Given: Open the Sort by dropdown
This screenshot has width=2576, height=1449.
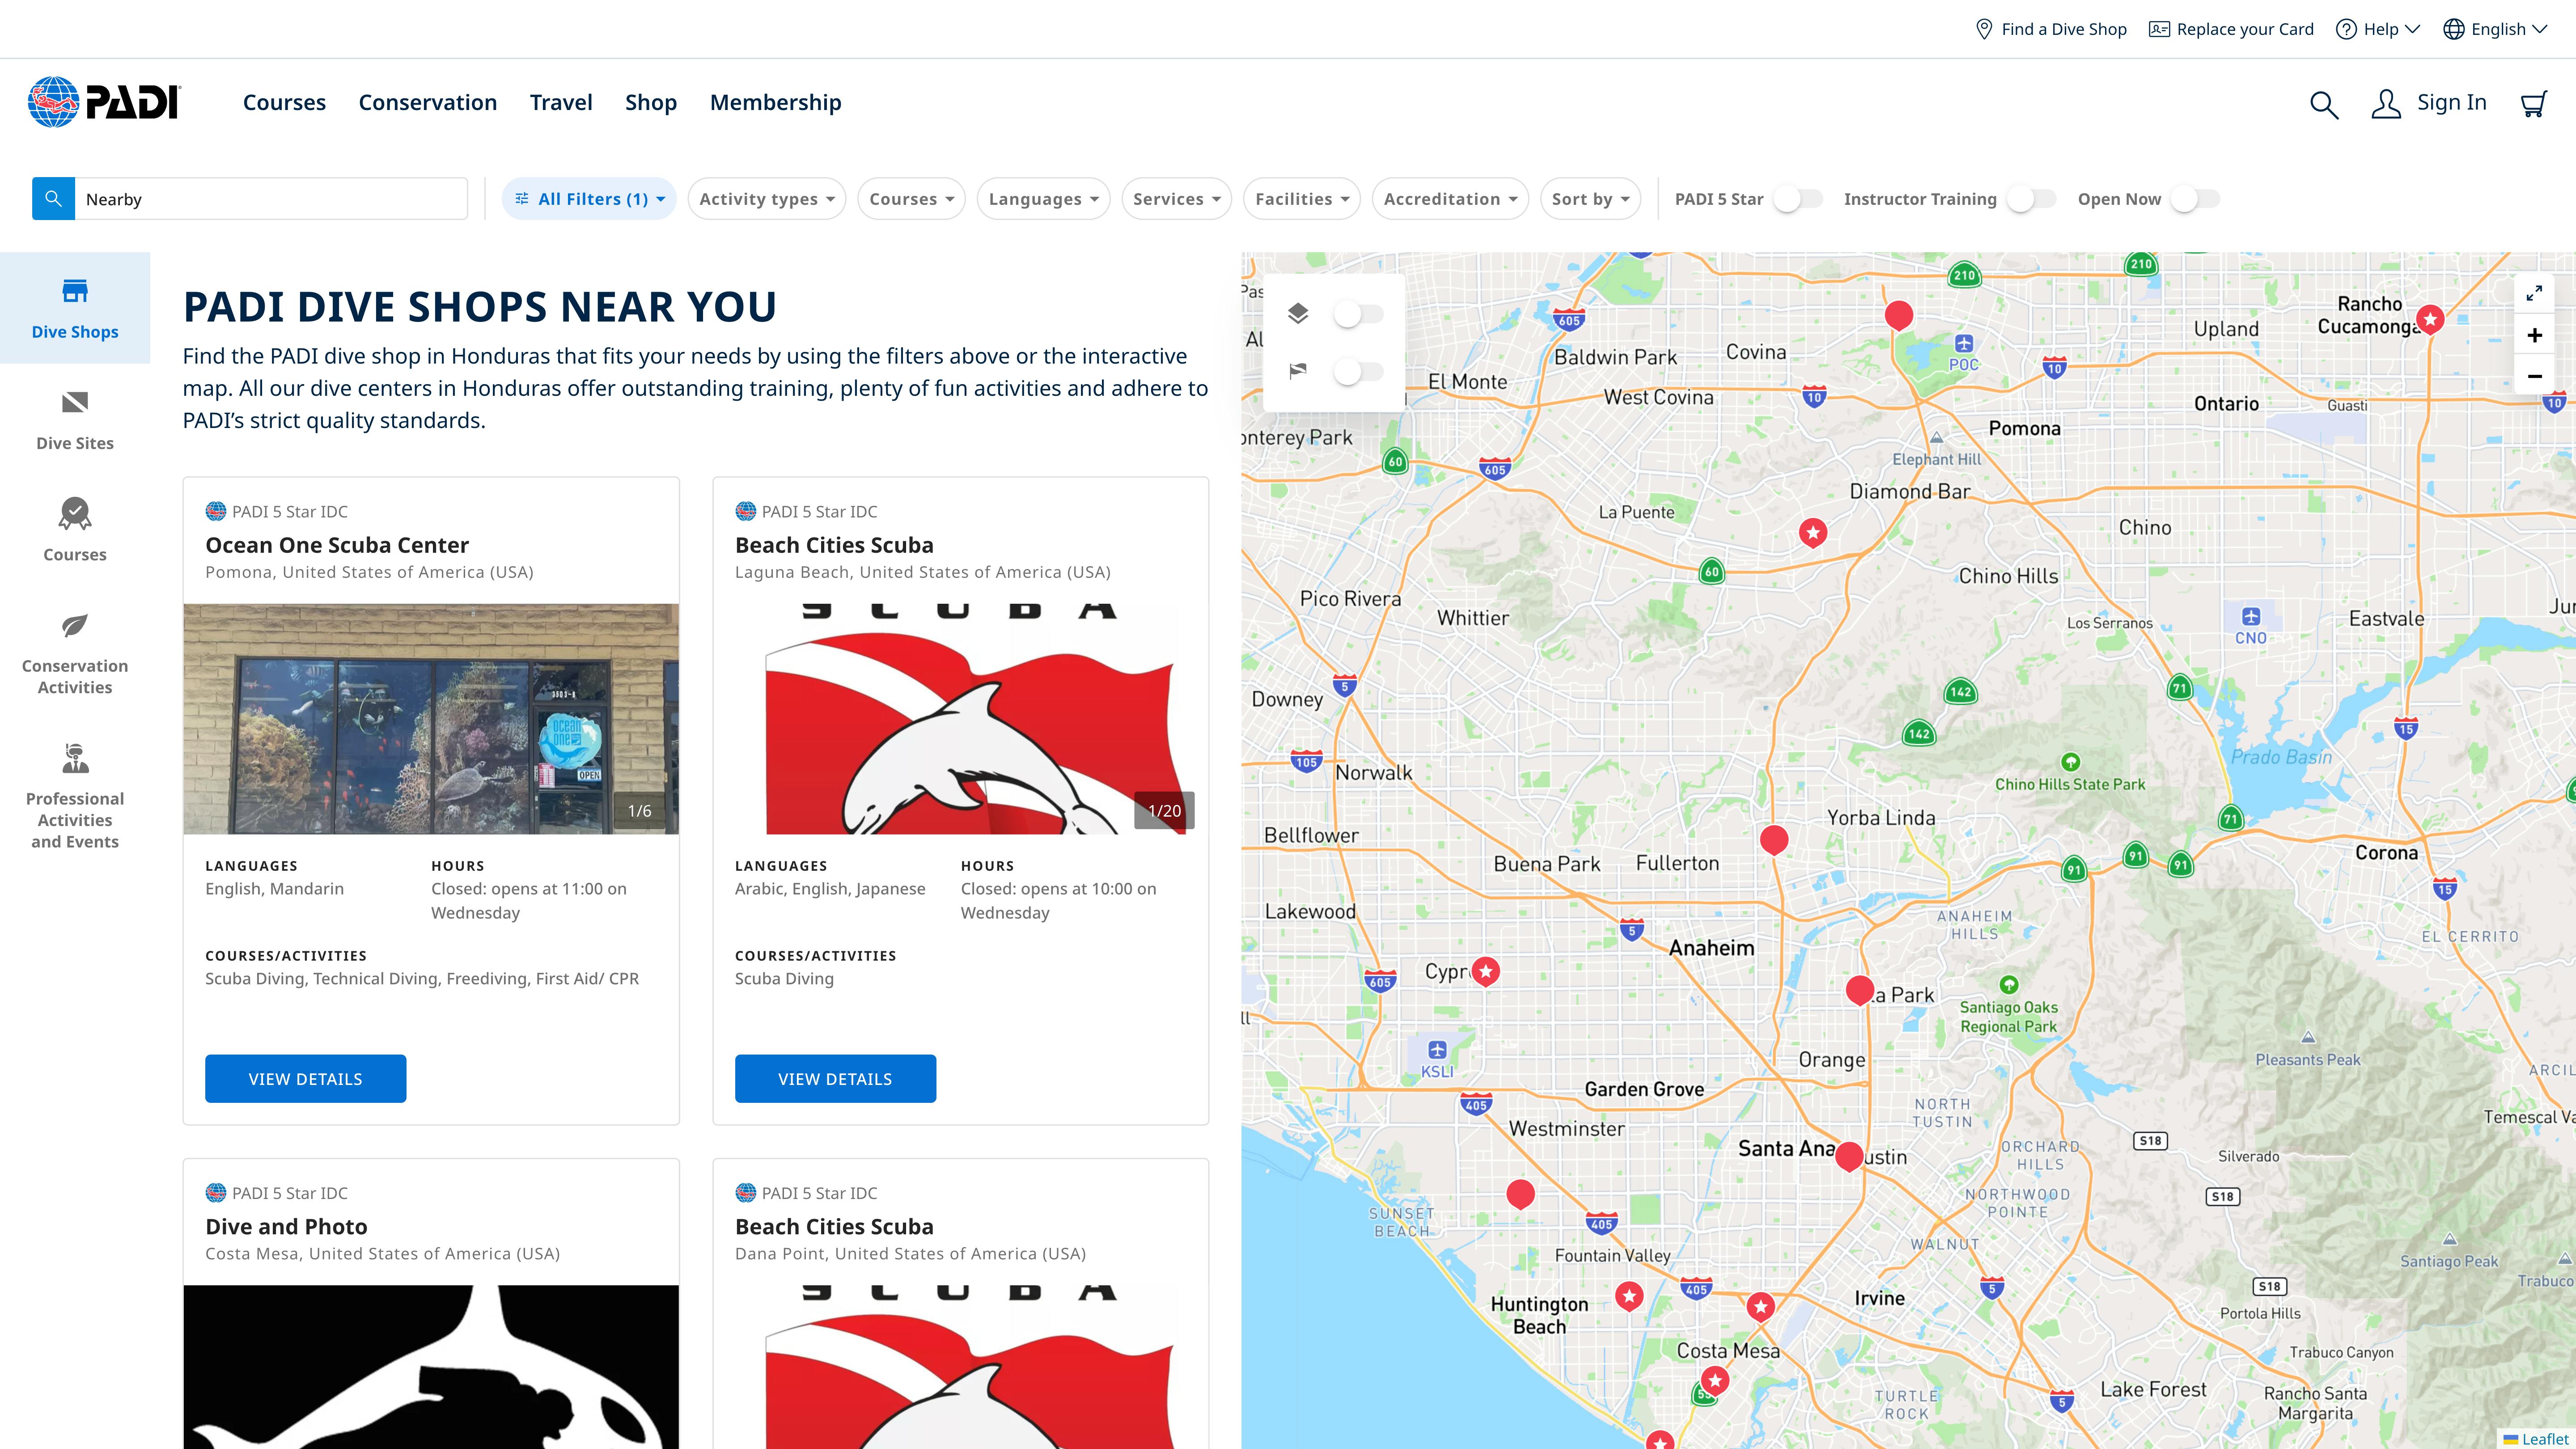Looking at the screenshot, I should tap(1590, 199).
